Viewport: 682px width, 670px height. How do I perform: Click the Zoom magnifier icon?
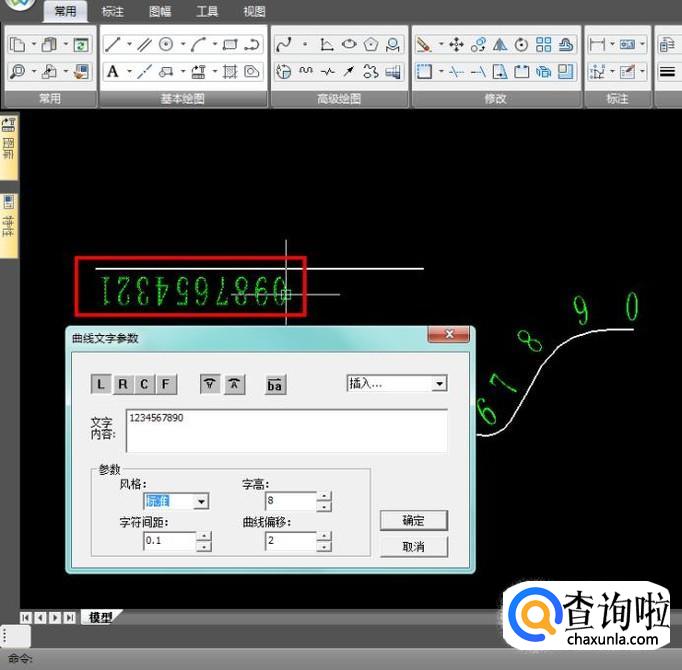pyautogui.click(x=18, y=71)
